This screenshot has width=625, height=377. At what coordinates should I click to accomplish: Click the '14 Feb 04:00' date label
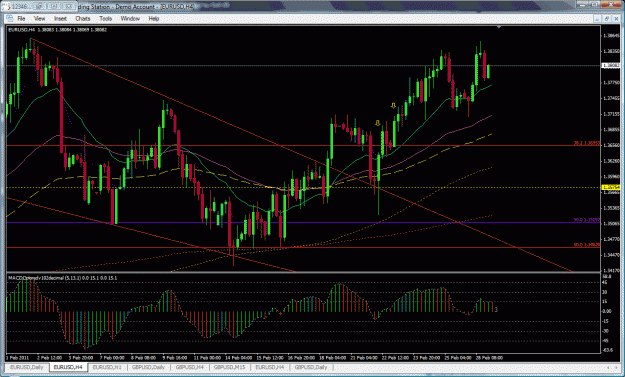coord(238,357)
